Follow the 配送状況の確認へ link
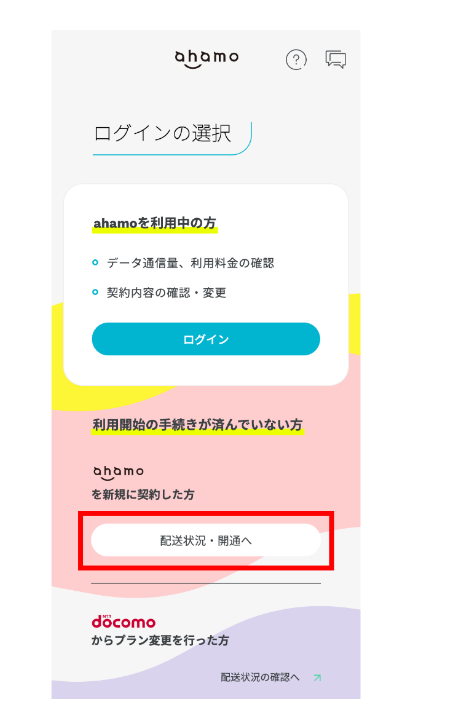 (x=260, y=677)
